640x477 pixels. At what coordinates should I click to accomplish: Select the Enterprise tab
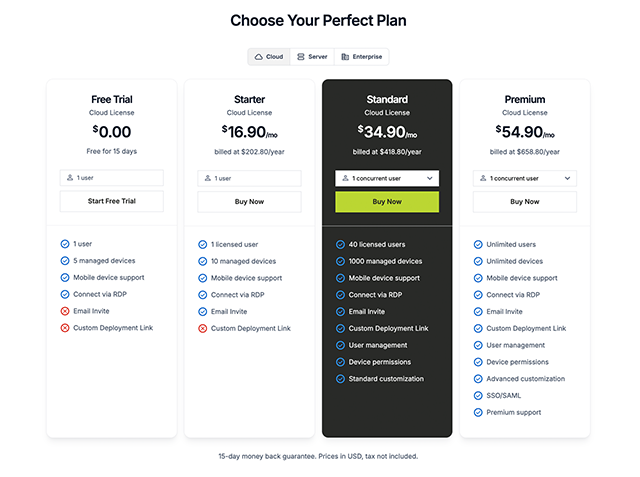click(x=362, y=57)
